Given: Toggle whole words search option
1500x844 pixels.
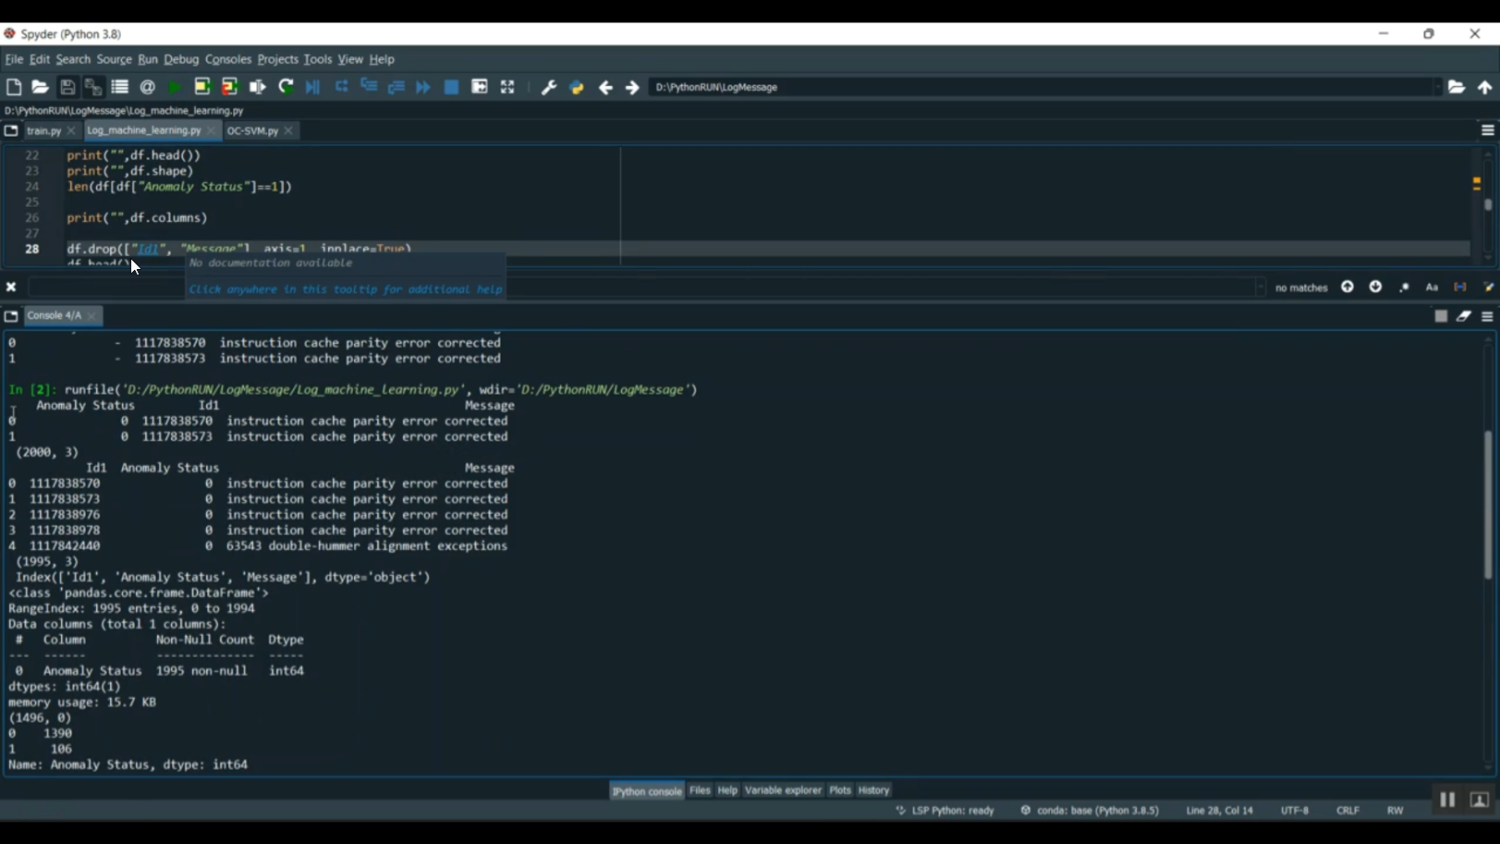Looking at the screenshot, I should (1460, 287).
